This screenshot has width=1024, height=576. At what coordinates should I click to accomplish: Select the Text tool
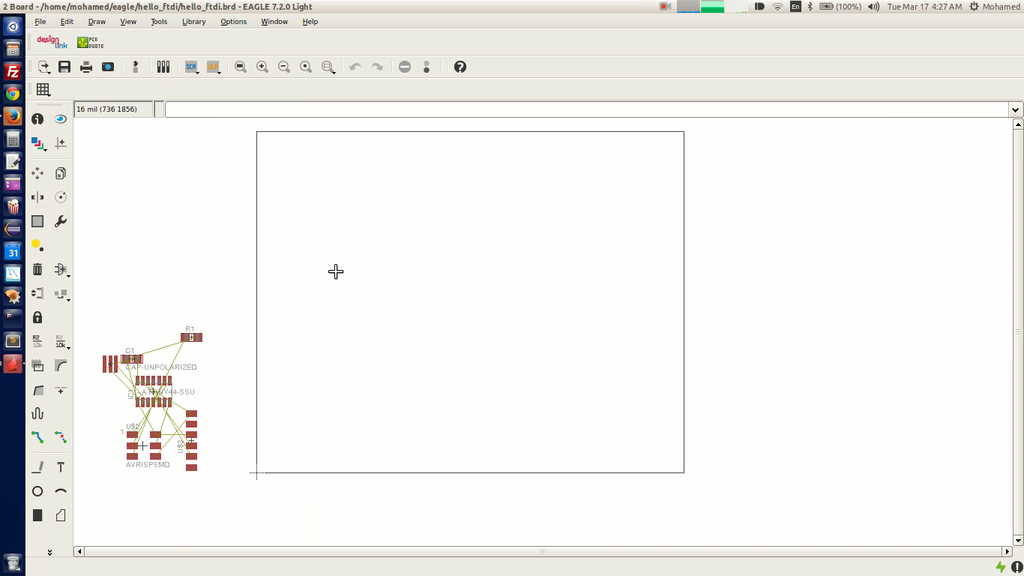click(x=61, y=467)
